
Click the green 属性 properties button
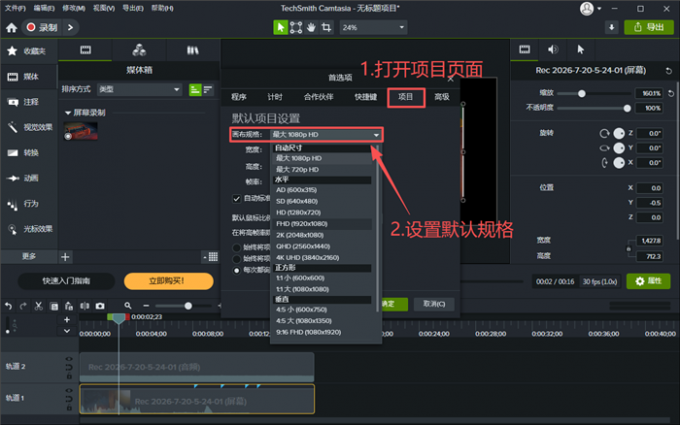(648, 281)
